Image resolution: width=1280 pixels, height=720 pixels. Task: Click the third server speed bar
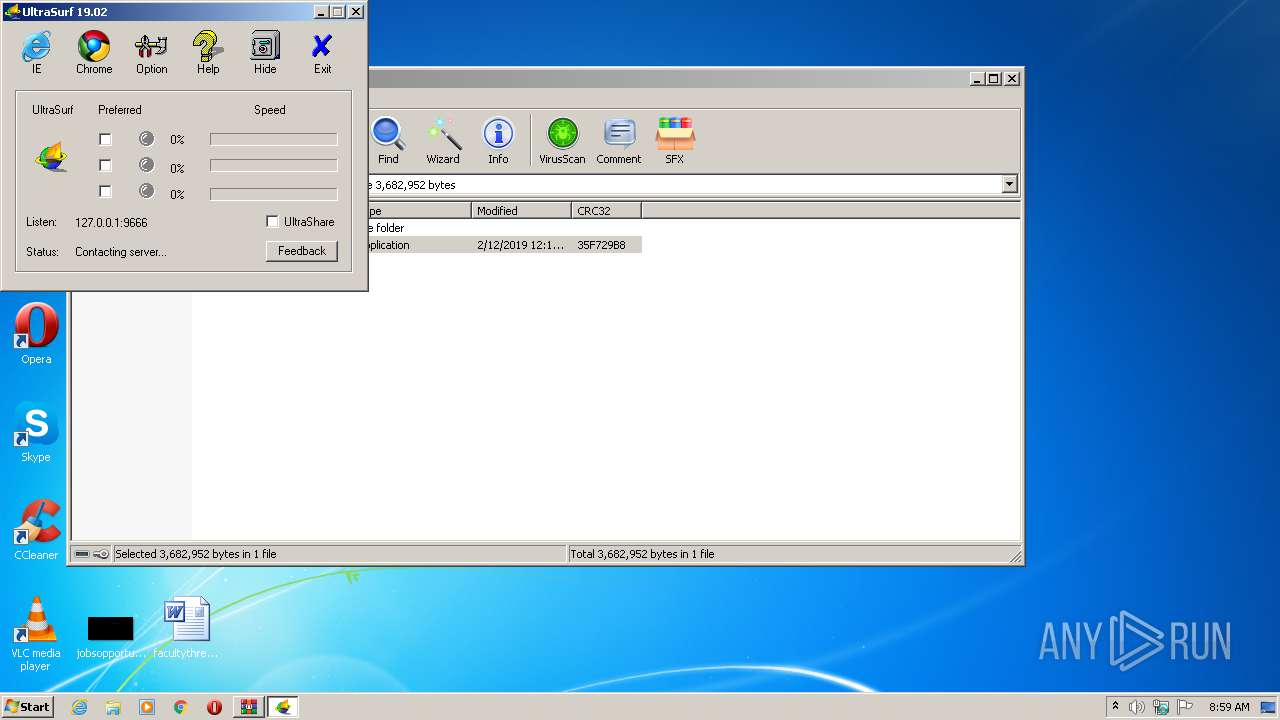pos(273,194)
